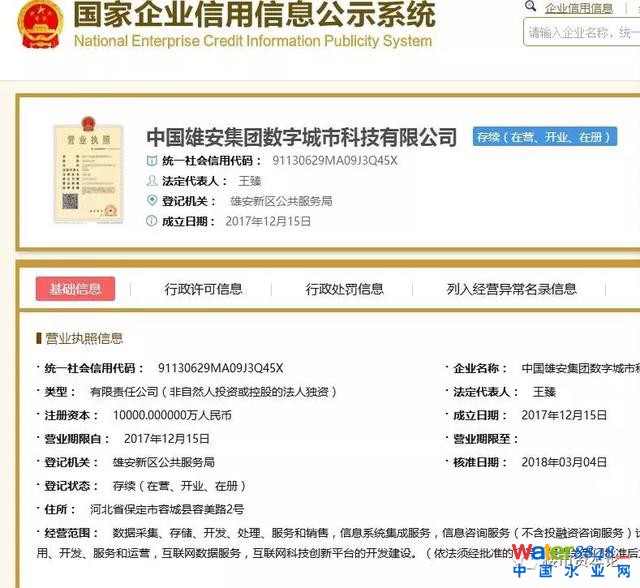Click the company name 中国雄安集团数字城市科技有限公司 heading

coord(301,137)
